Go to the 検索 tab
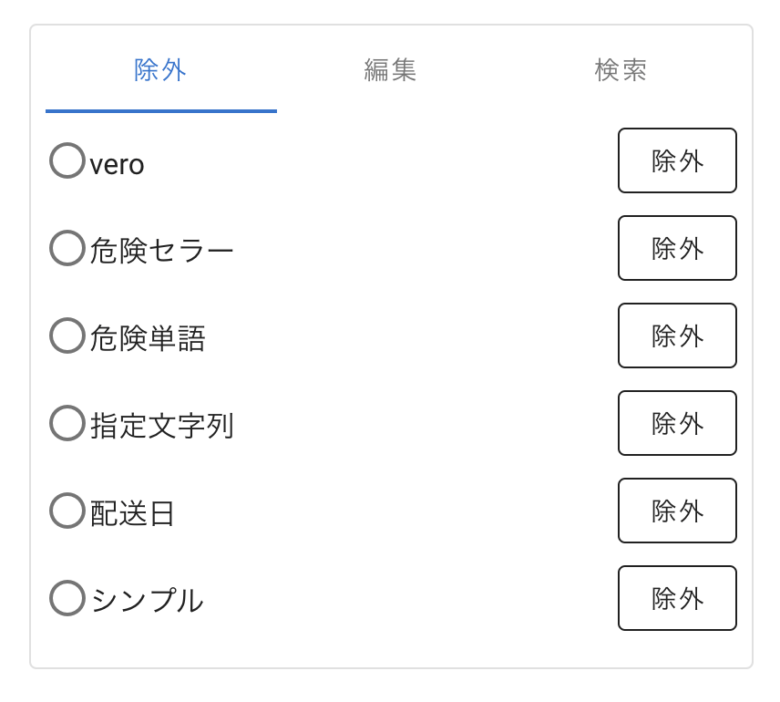Viewport: 780px width, 702px height. 621,70
